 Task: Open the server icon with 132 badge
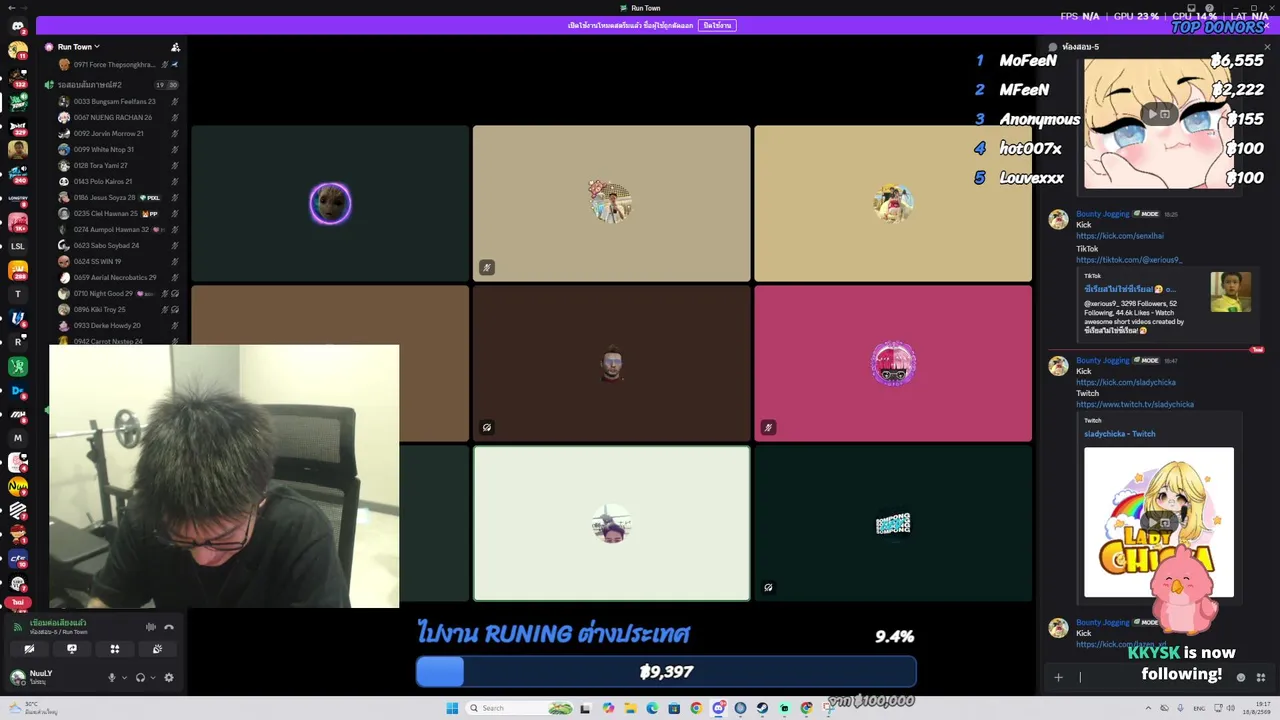pos(18,78)
